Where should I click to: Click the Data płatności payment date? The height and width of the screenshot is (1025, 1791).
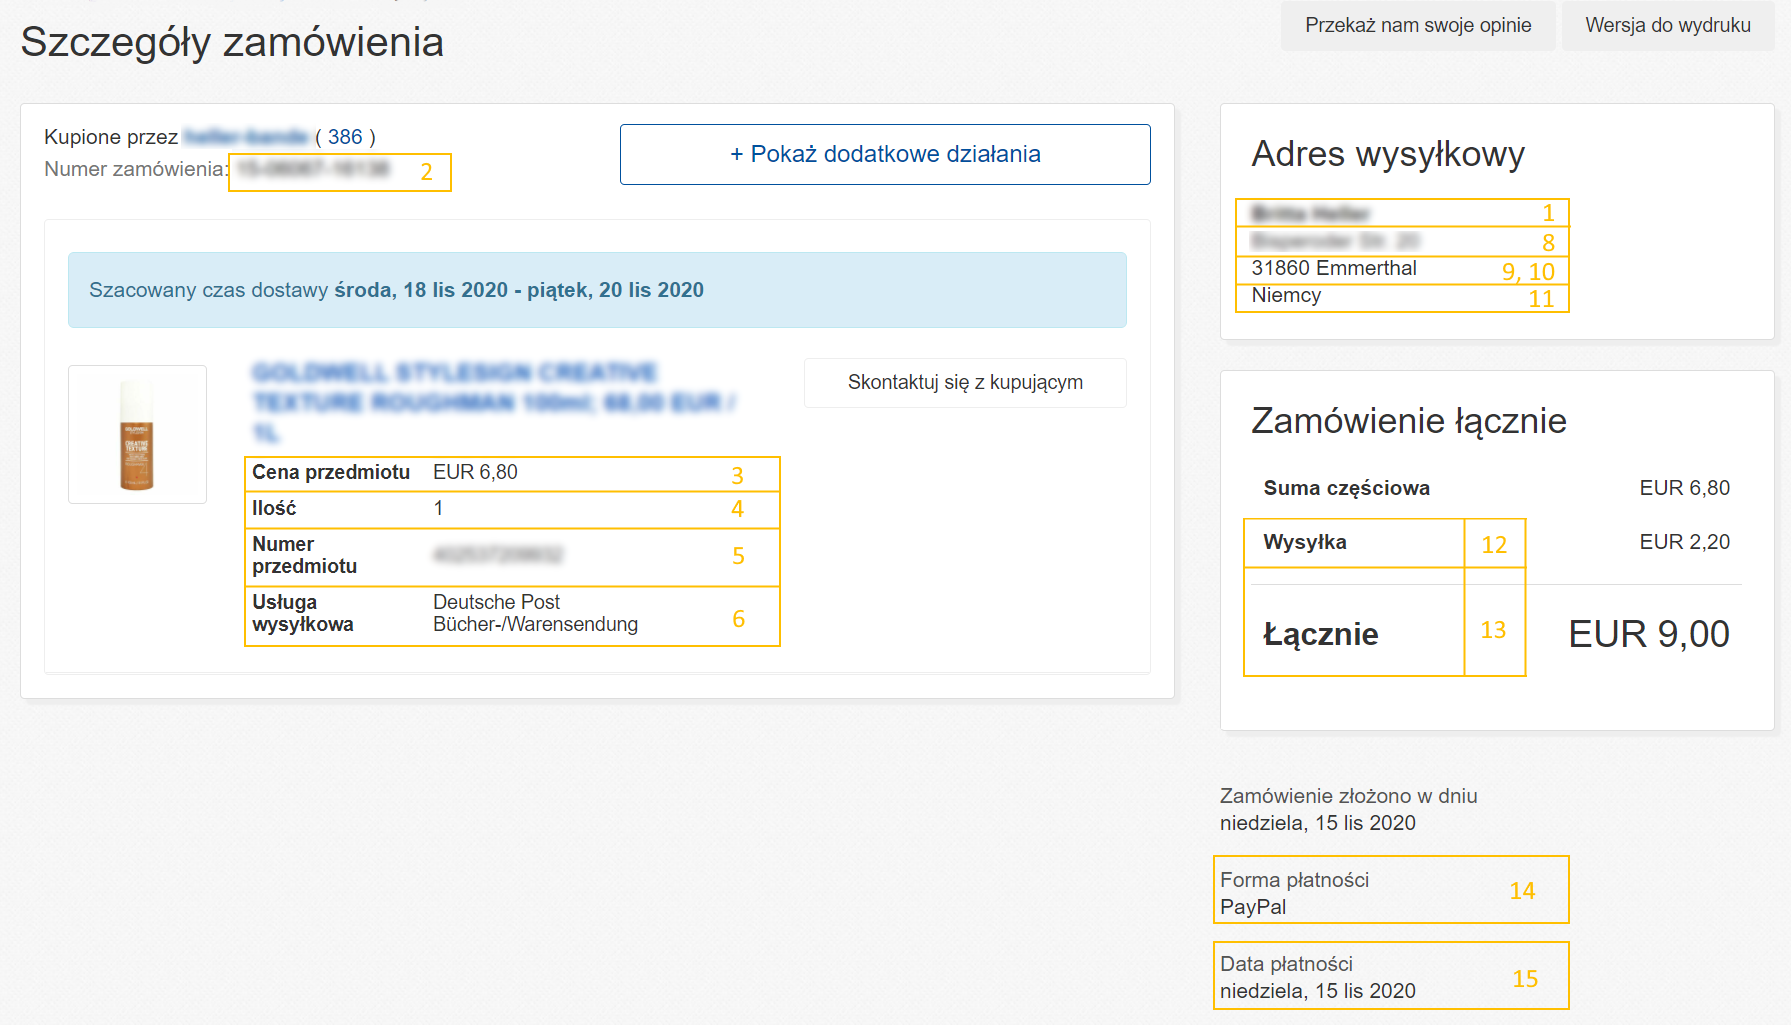coord(1317,990)
